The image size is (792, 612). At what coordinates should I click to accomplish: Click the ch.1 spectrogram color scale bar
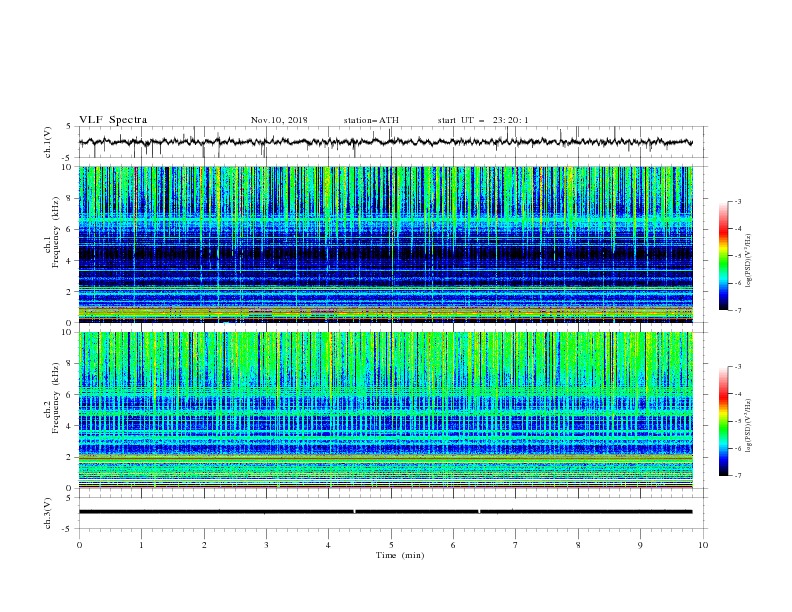pos(724,256)
